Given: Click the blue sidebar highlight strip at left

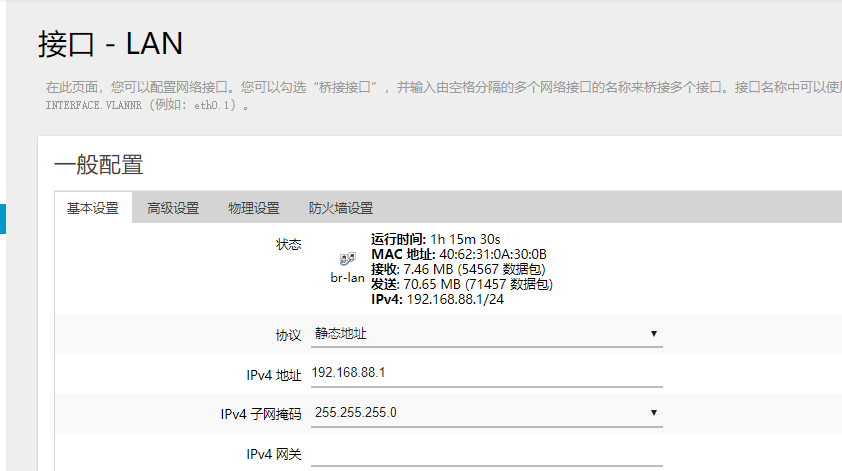Looking at the screenshot, I should (3, 219).
